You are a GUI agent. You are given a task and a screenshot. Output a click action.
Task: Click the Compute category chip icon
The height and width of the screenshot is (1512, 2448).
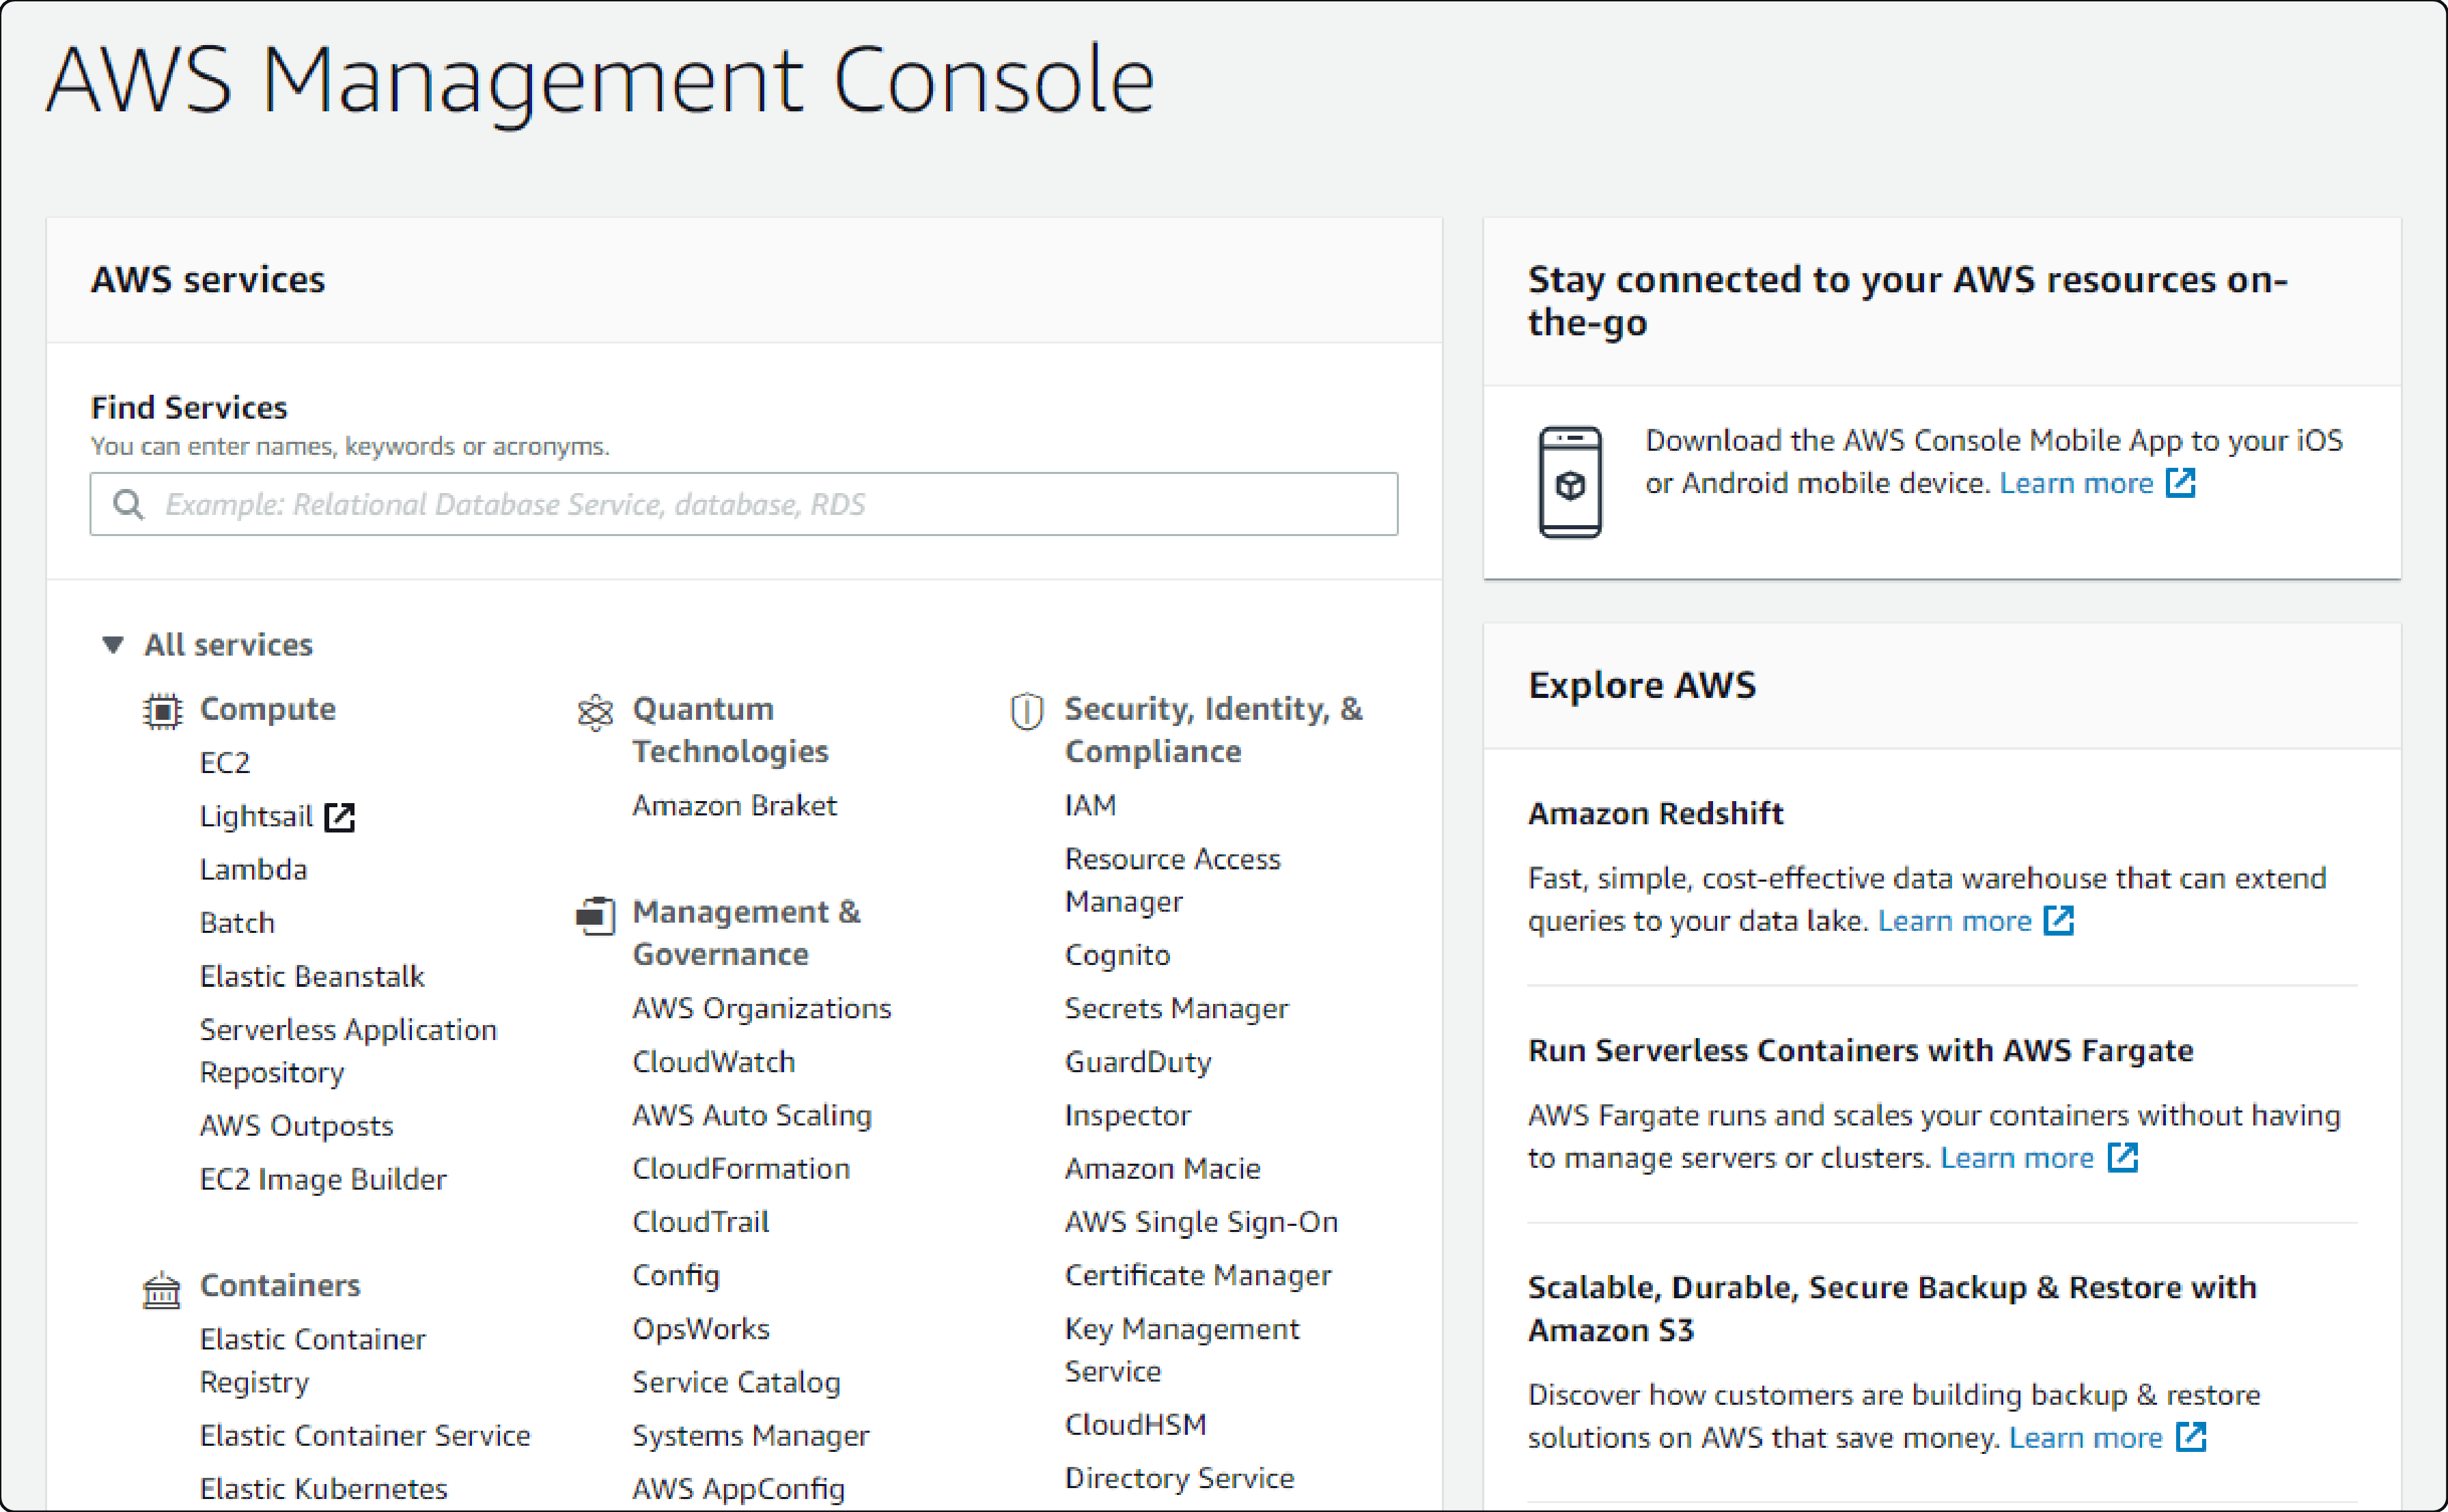point(162,711)
